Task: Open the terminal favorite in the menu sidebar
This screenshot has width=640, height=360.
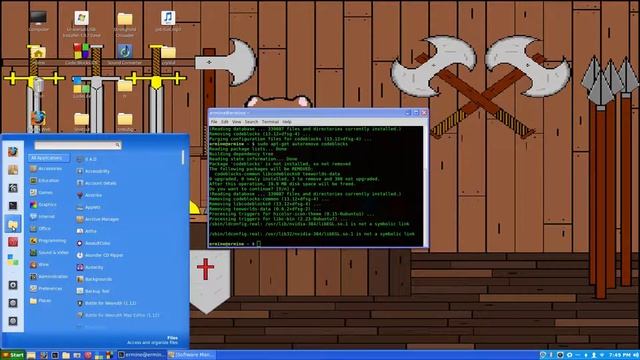Action: (13, 206)
